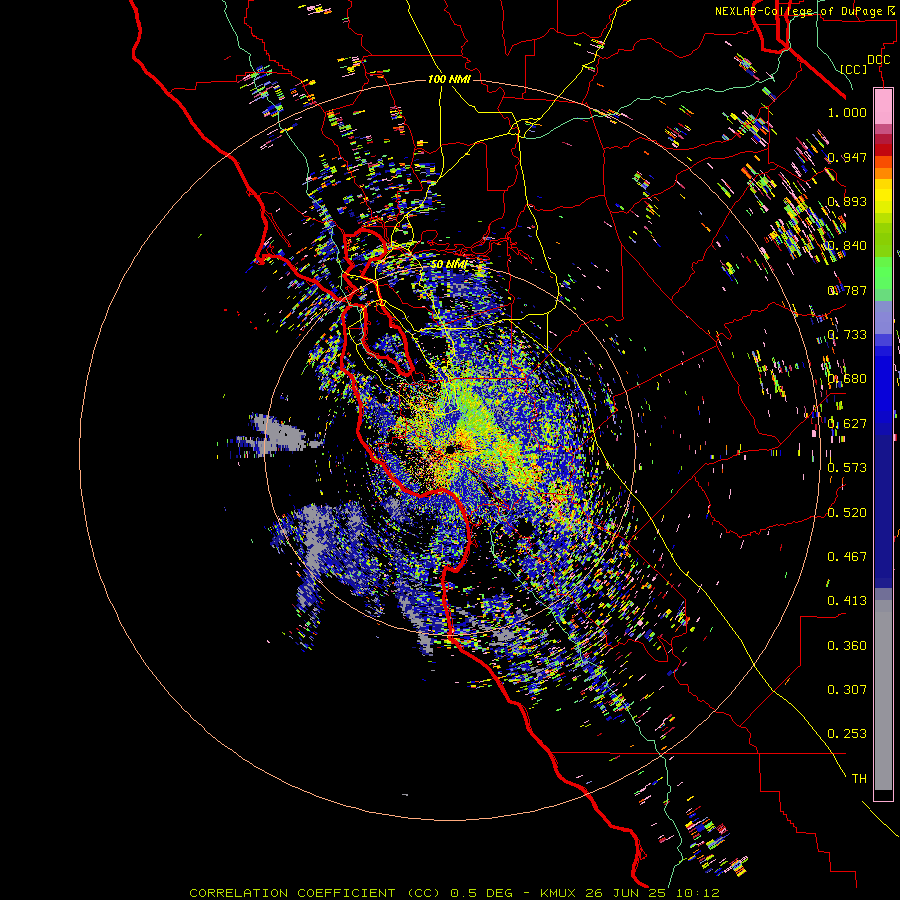Click the 0.520 scale value
Viewport: 900px width, 900px height.
coord(847,513)
